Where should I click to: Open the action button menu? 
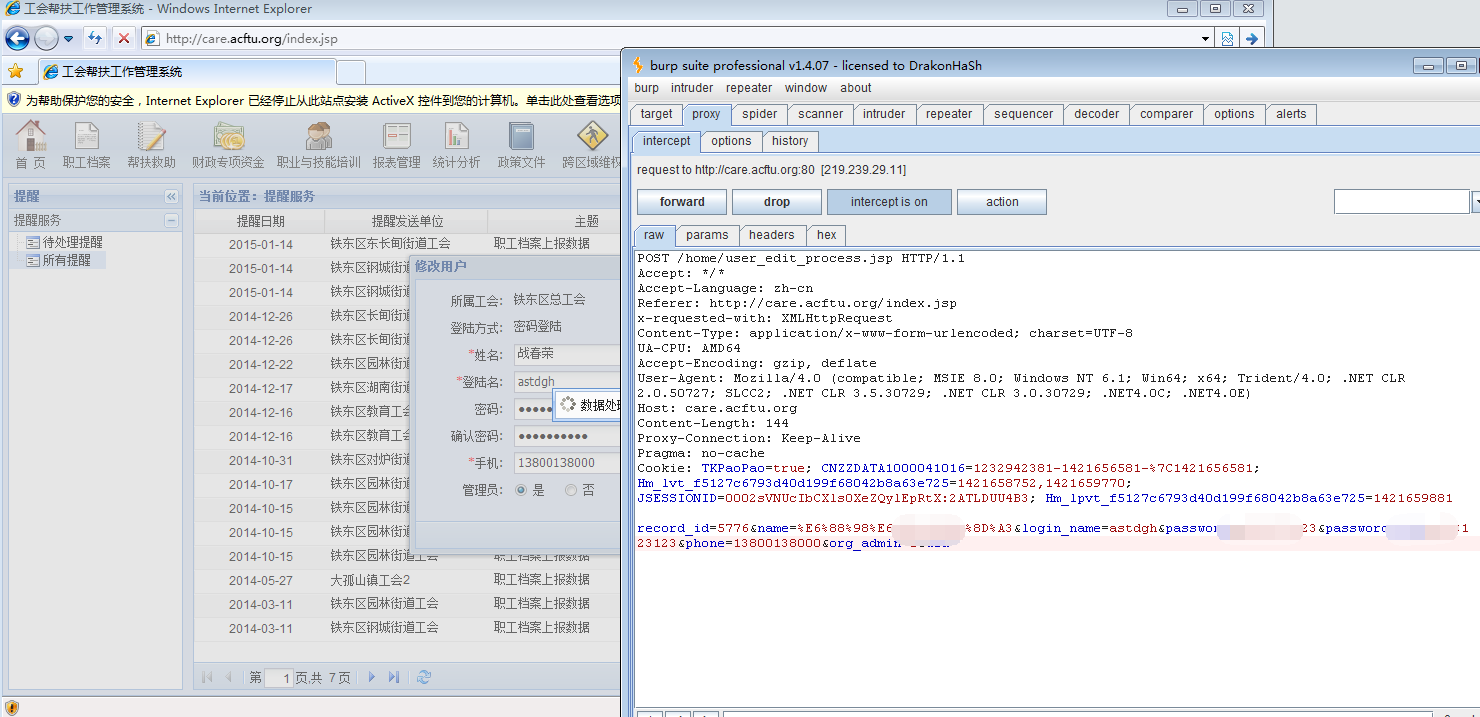pos(1002,202)
